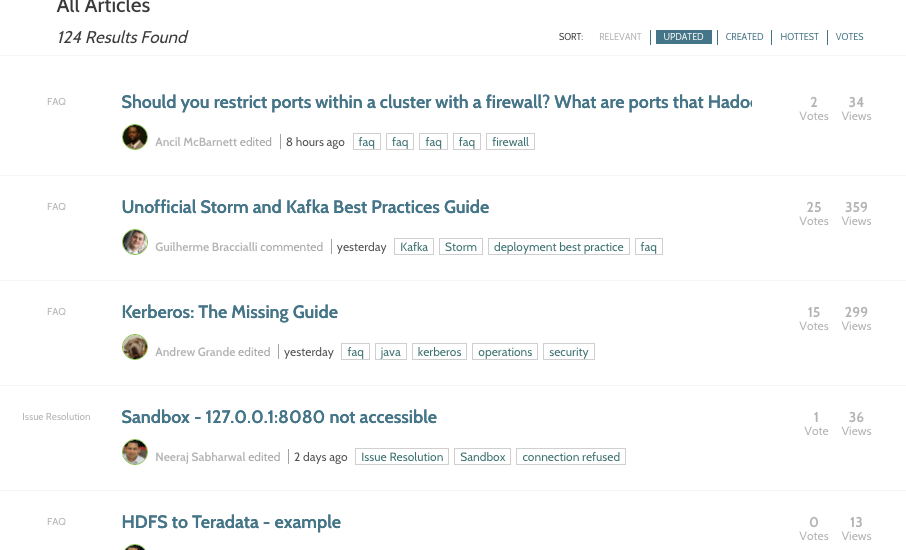Open Neeraj Sabharwal's profile name link
The width and height of the screenshot is (906, 550).
[x=201, y=457]
